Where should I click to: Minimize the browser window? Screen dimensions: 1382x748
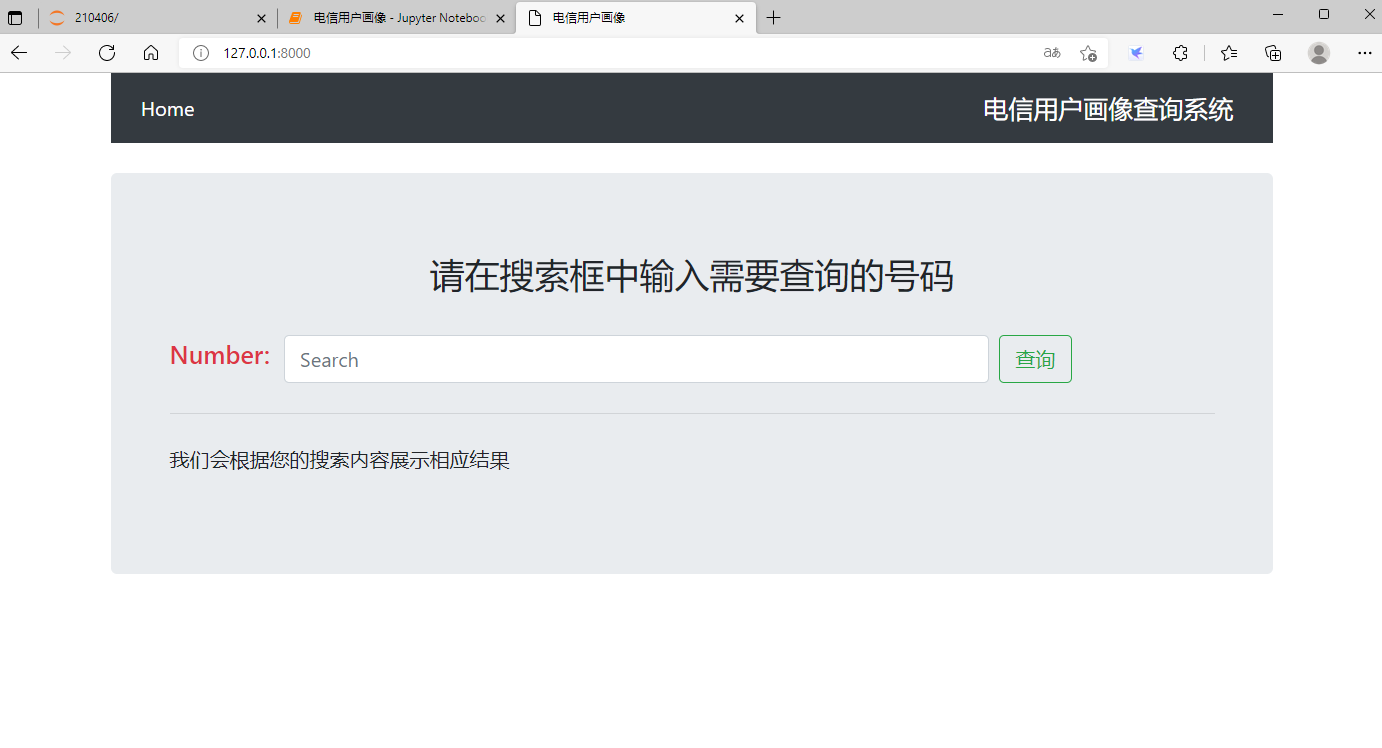(1278, 14)
